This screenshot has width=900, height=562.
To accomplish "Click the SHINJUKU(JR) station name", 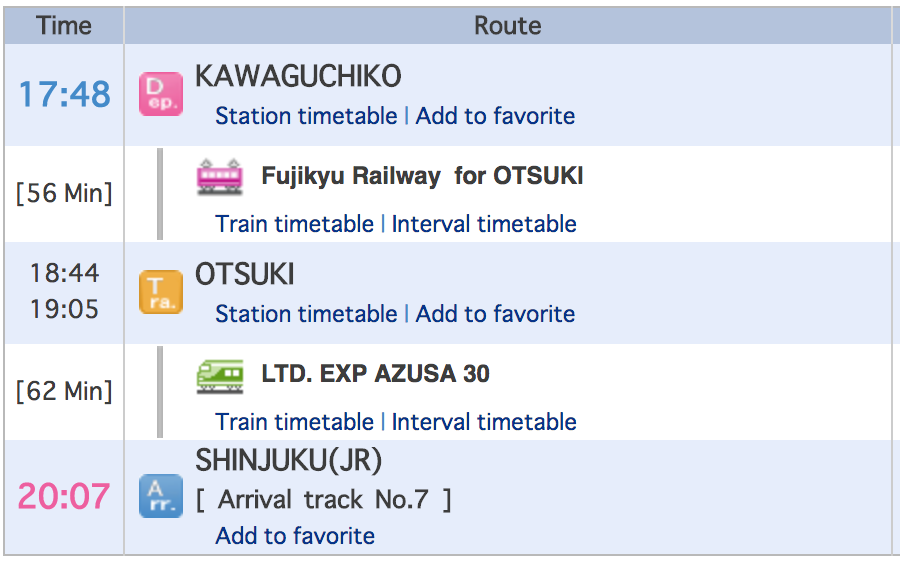I will (x=289, y=461).
